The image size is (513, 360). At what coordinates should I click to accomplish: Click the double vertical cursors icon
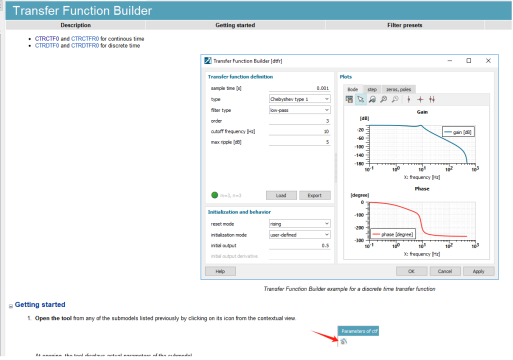pos(432,99)
